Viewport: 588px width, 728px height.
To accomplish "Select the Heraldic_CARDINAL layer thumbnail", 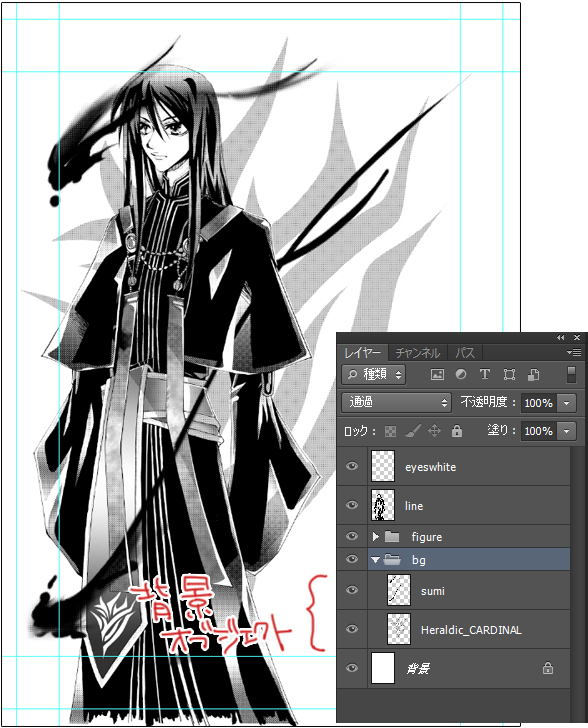I will coord(399,629).
